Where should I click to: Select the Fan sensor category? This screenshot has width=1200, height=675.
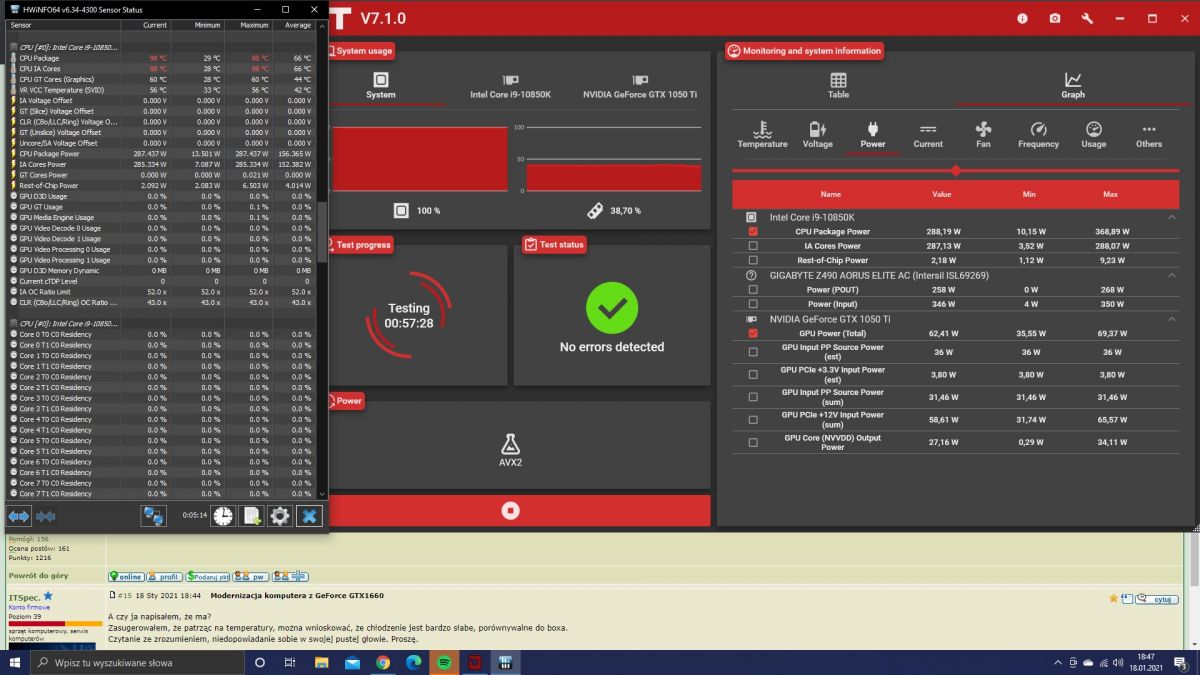tap(983, 135)
